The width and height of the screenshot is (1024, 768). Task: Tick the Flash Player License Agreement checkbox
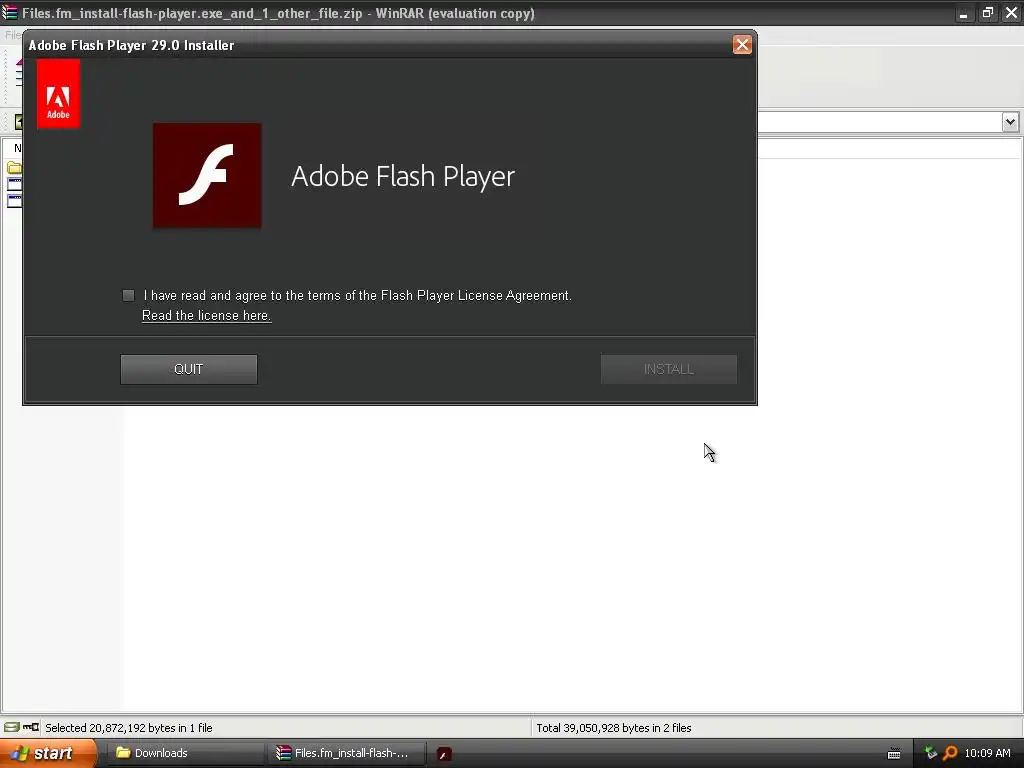(x=129, y=296)
